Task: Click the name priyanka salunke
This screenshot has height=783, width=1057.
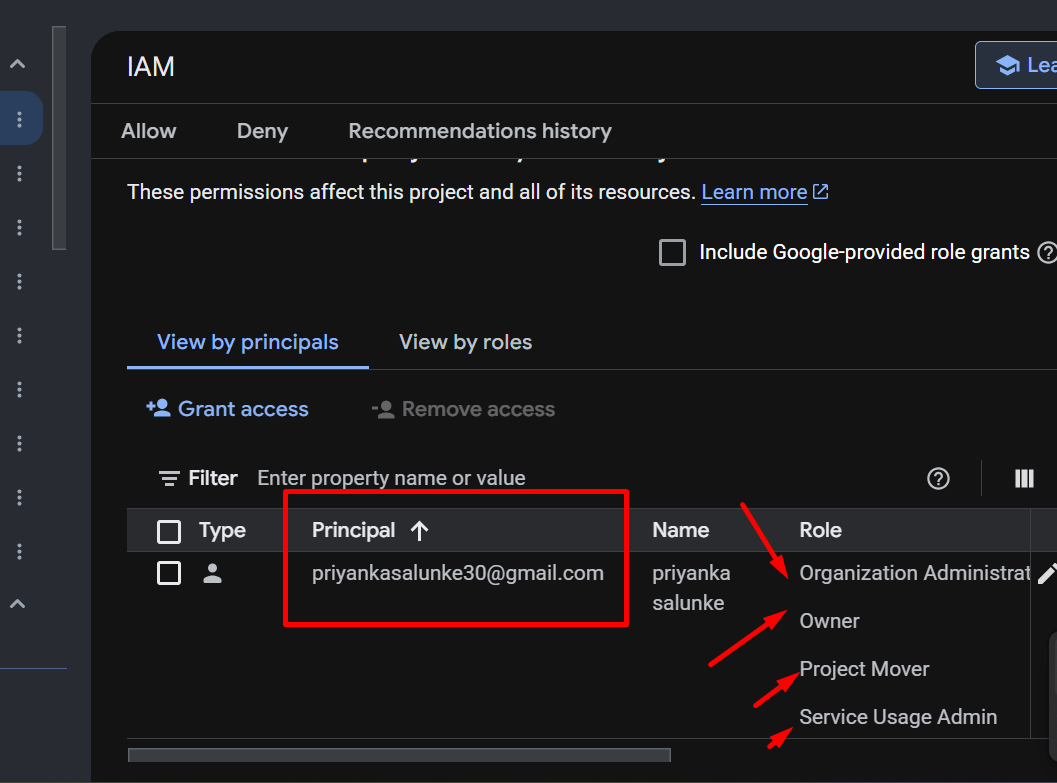Action: click(691, 588)
